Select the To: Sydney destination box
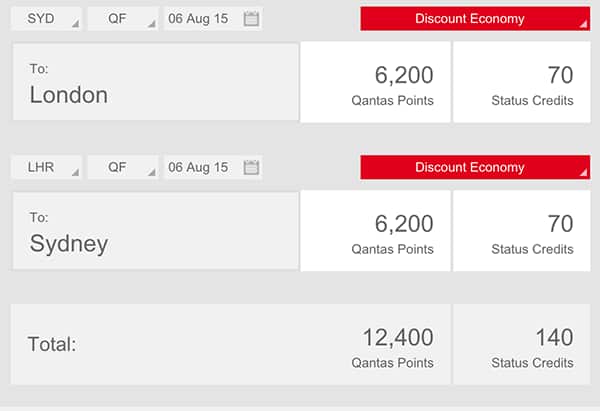600x411 pixels. click(x=155, y=231)
